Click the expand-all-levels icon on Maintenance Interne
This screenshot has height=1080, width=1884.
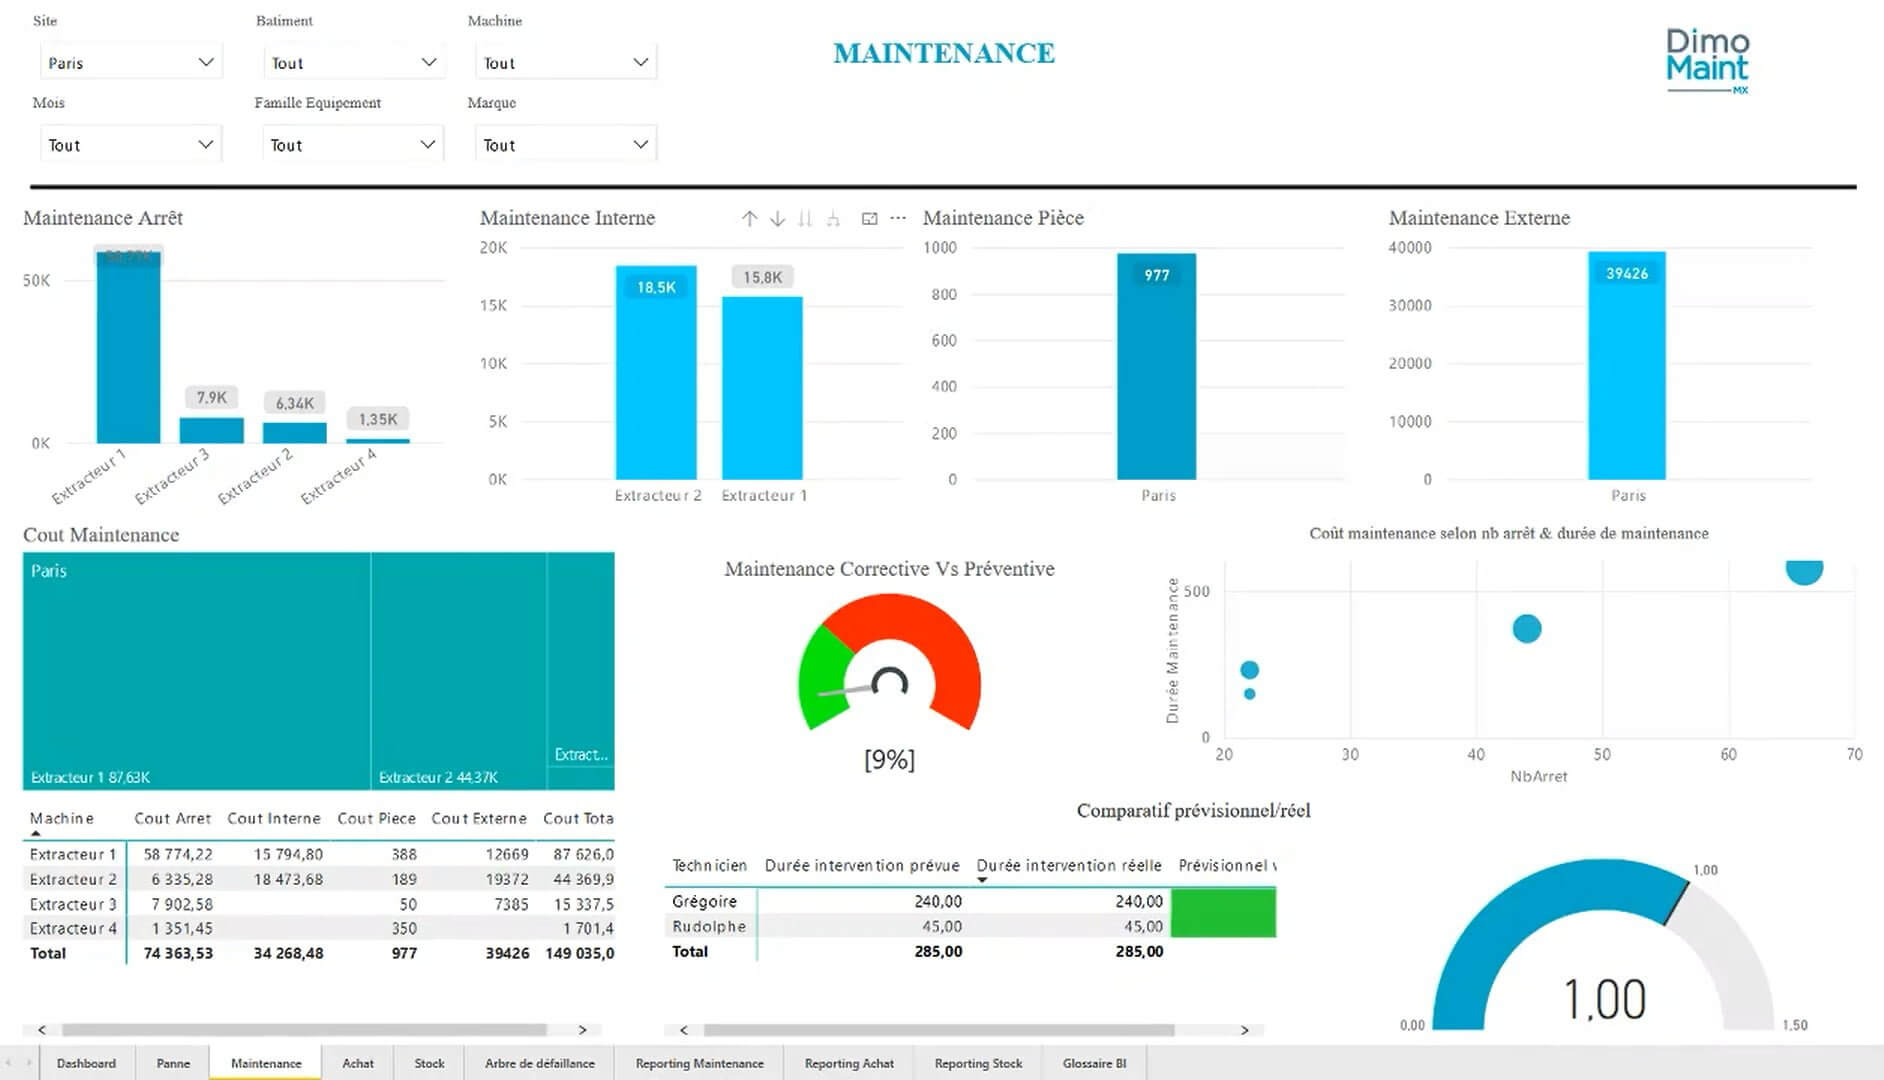click(x=833, y=218)
